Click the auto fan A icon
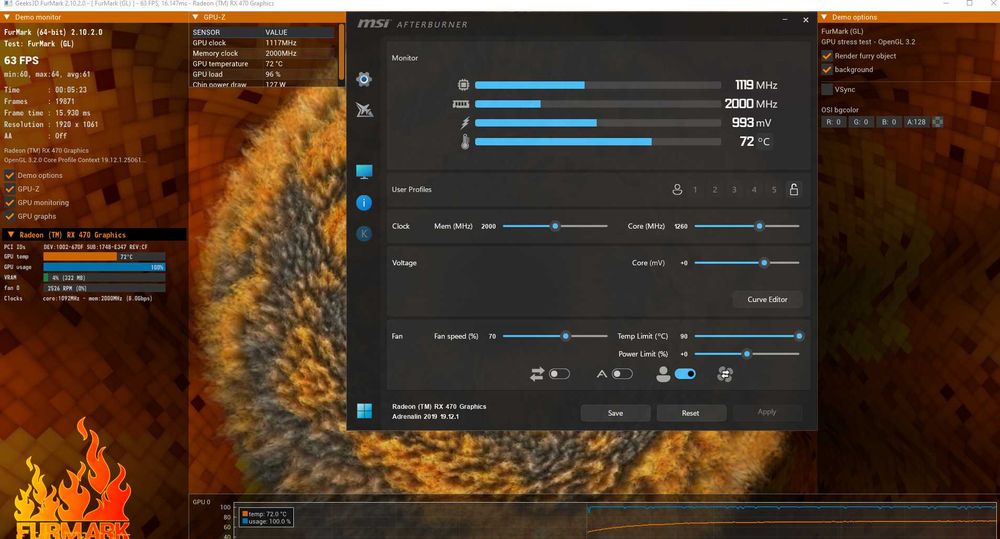The height and width of the screenshot is (539, 1000). coord(601,374)
